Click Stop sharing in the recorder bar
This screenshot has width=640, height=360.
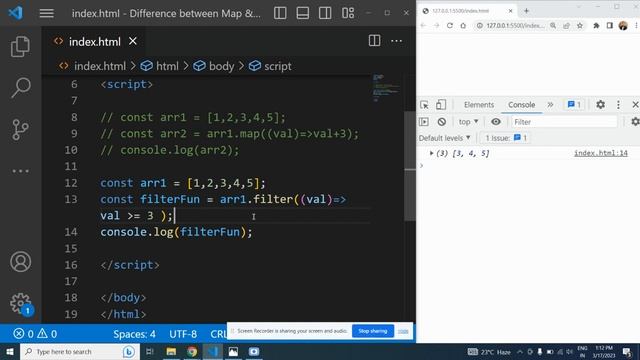[x=373, y=331]
